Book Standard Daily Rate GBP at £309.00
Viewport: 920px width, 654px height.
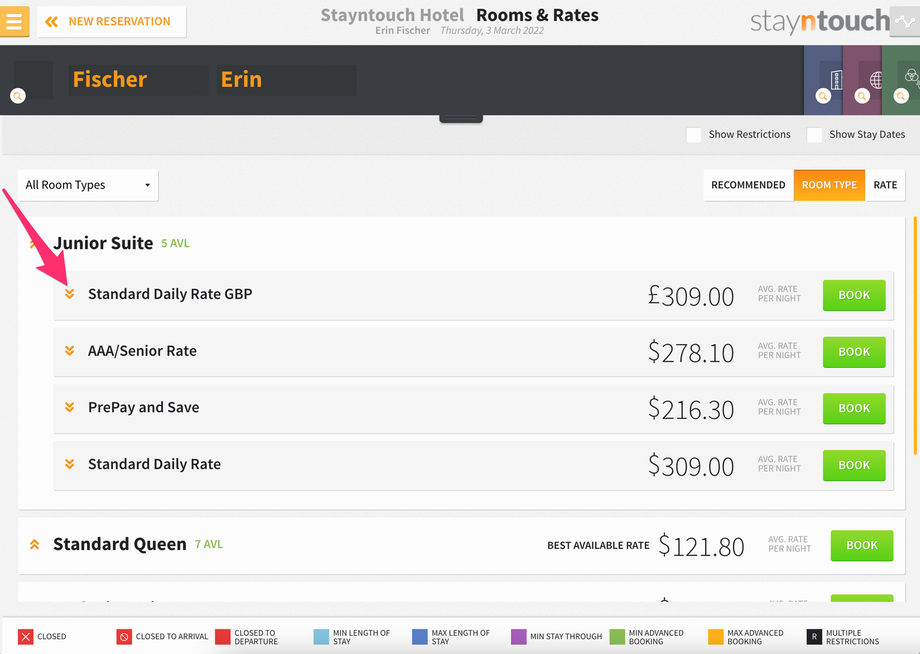click(x=854, y=295)
